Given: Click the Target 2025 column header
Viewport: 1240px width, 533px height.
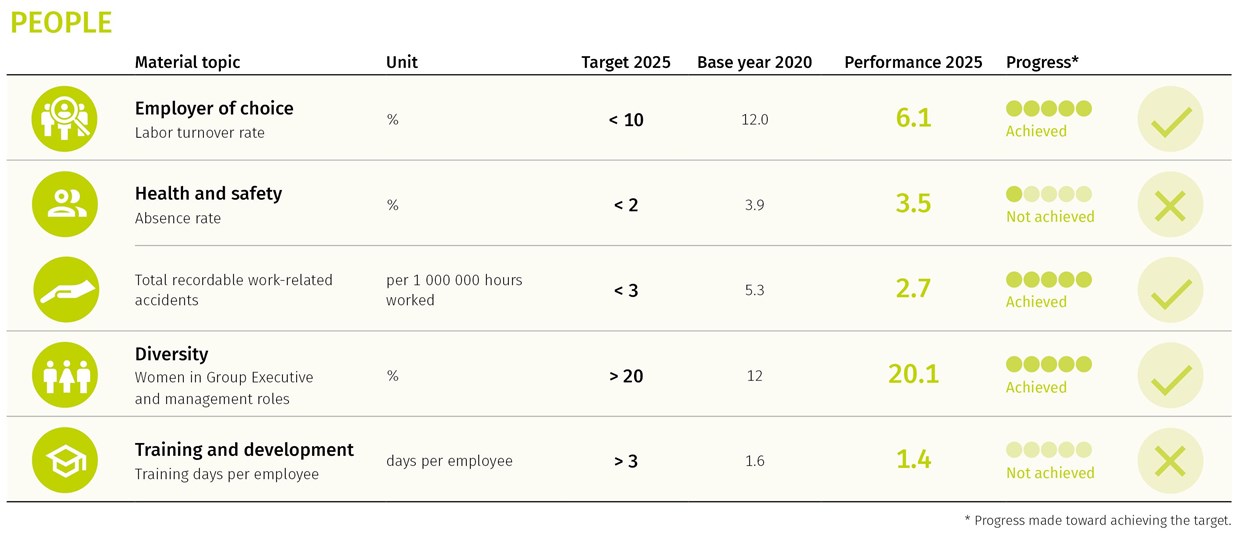Looking at the screenshot, I should (626, 62).
